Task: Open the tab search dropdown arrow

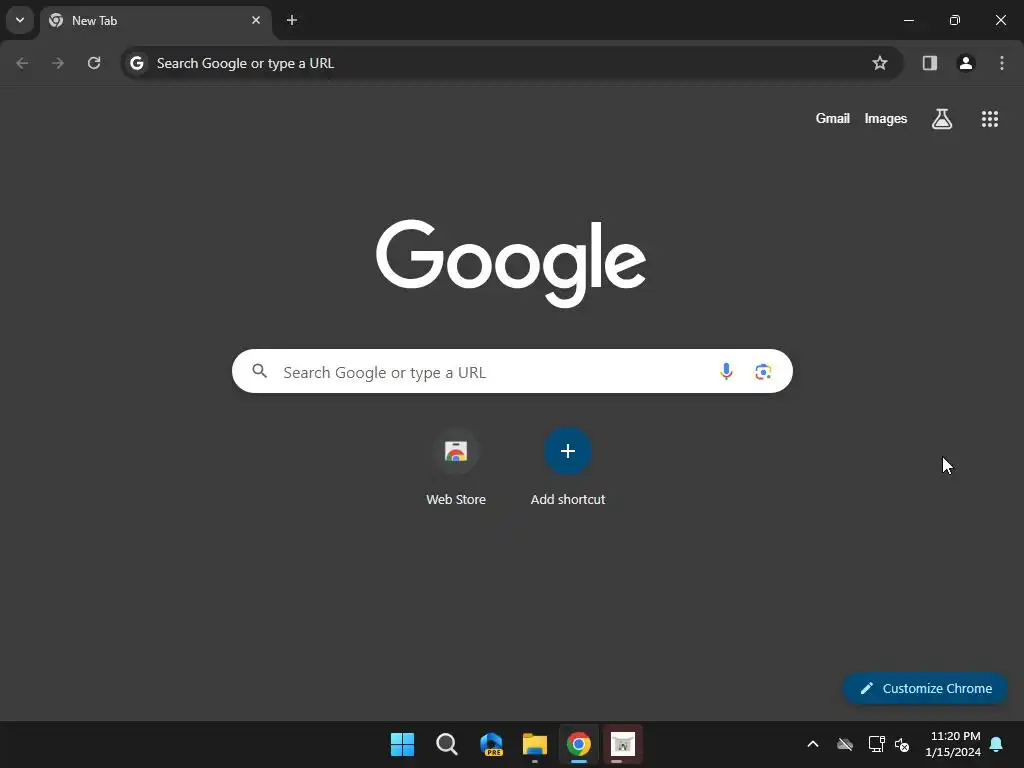Action: [x=20, y=20]
